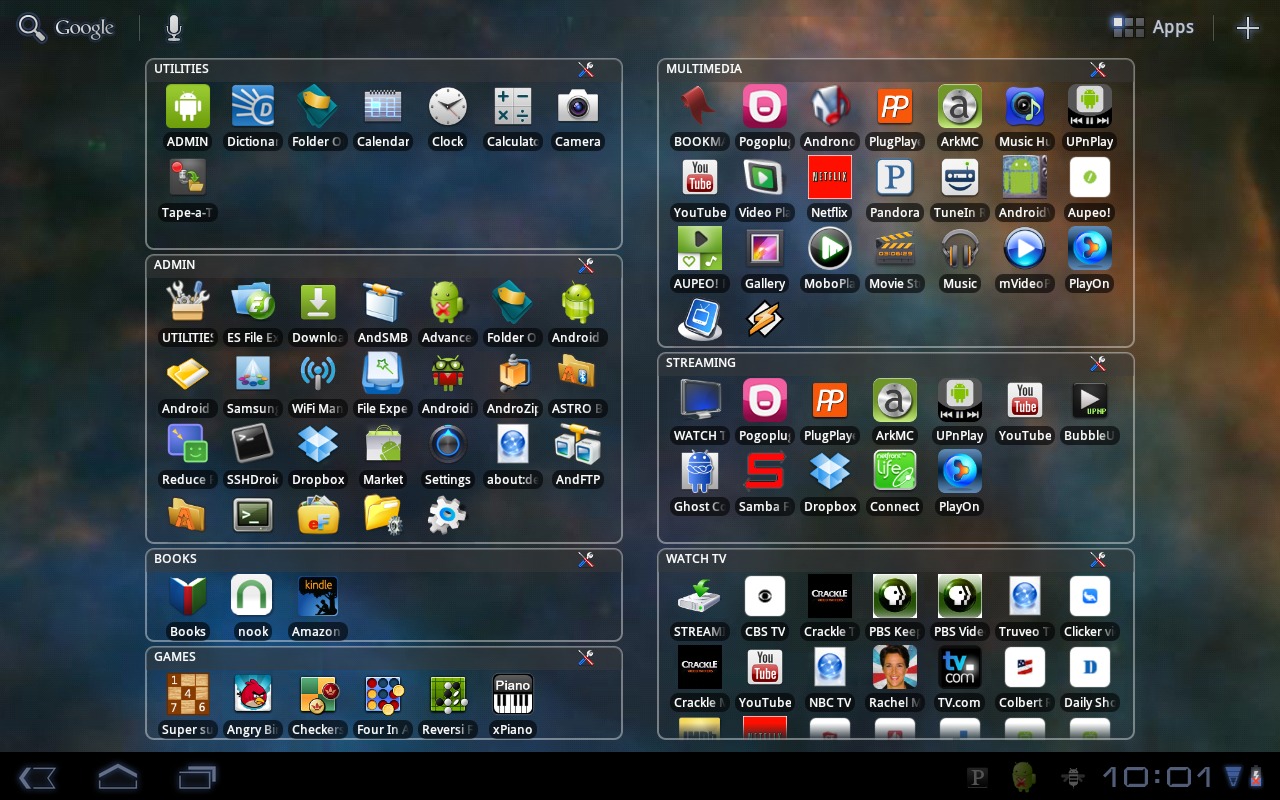Open the NBC TV shortcut
This screenshot has height=800, width=1280.
829,678
